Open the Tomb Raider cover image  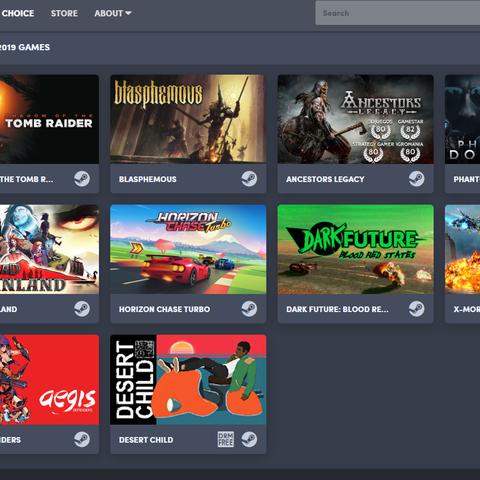(49, 119)
